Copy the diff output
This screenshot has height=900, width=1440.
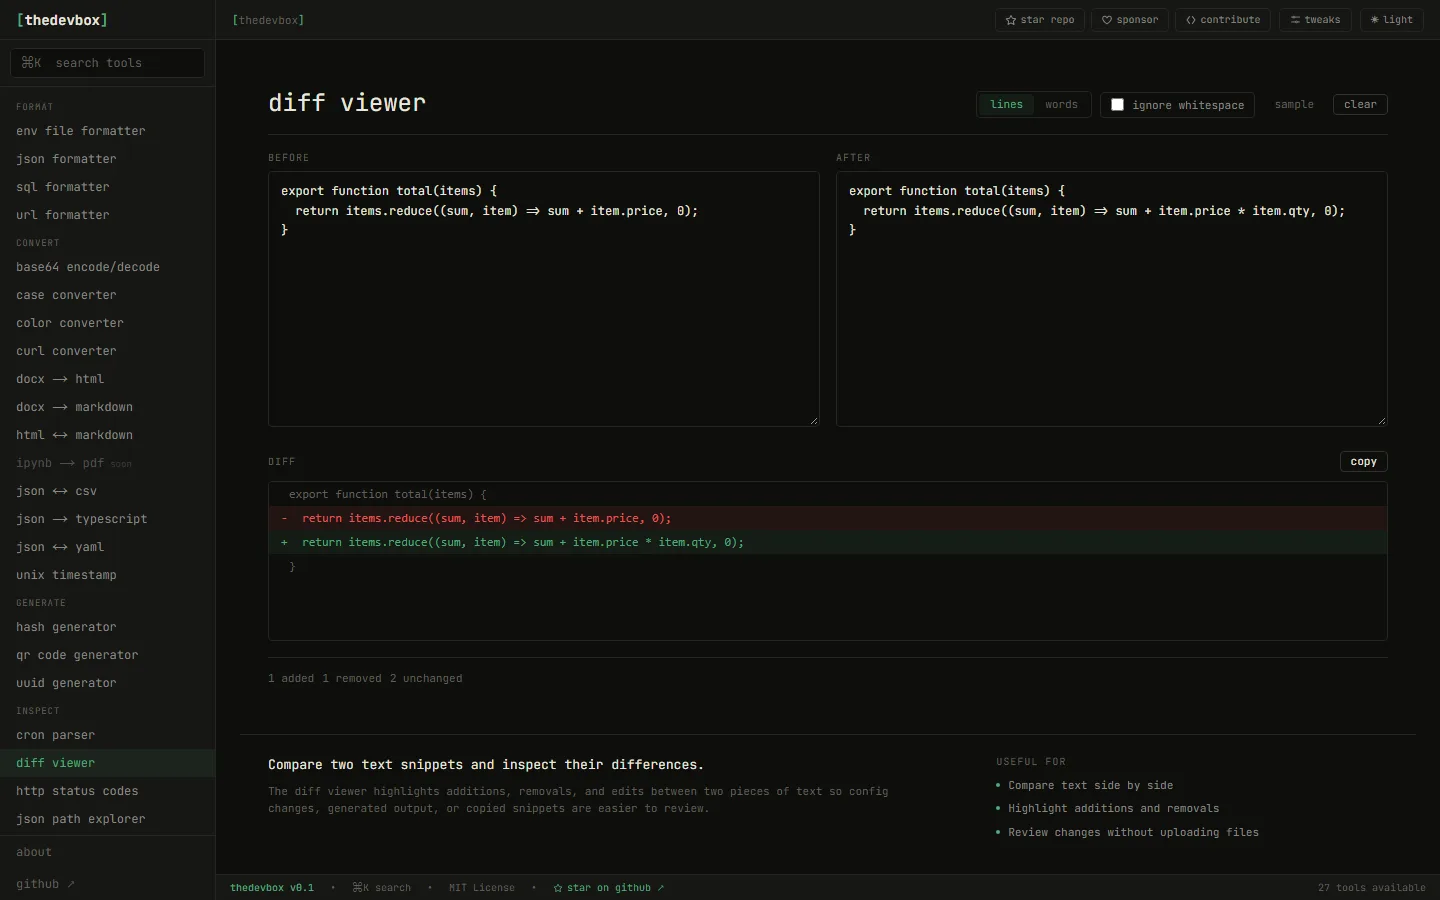point(1364,461)
